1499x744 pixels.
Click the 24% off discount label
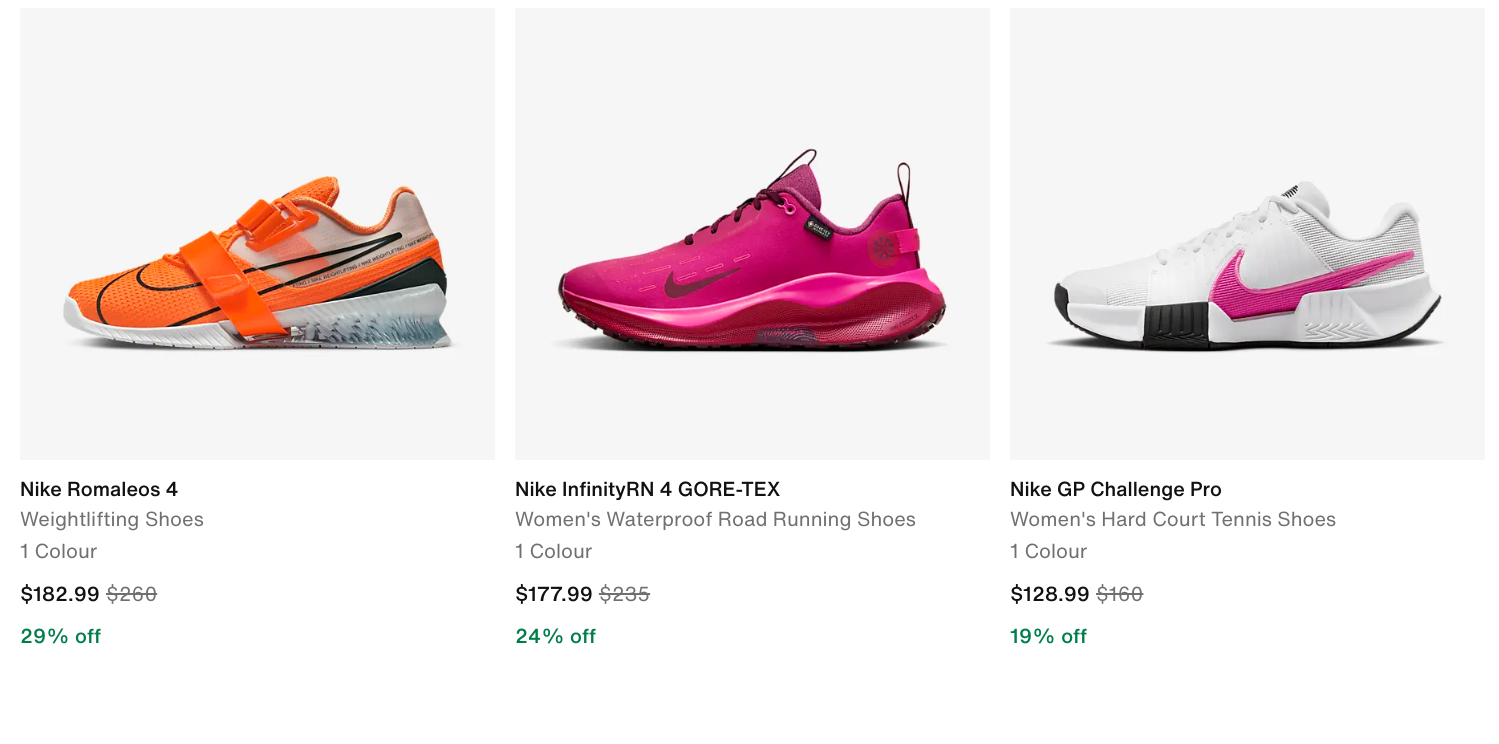(x=555, y=636)
